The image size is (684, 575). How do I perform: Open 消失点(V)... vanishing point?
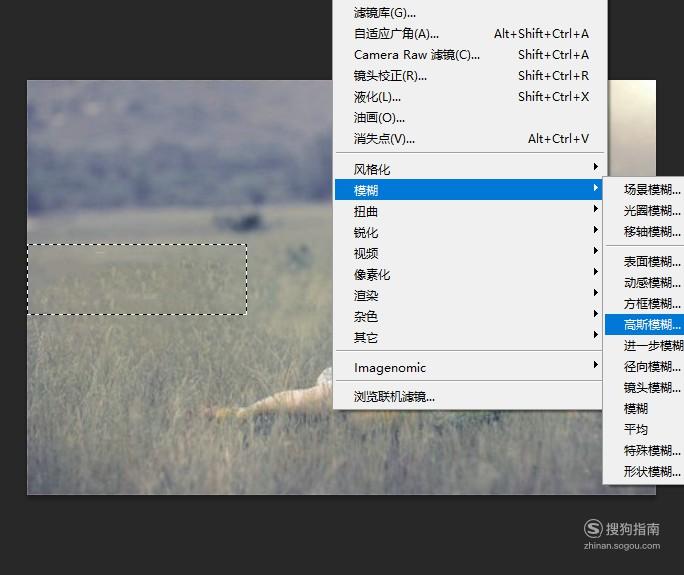coord(469,139)
